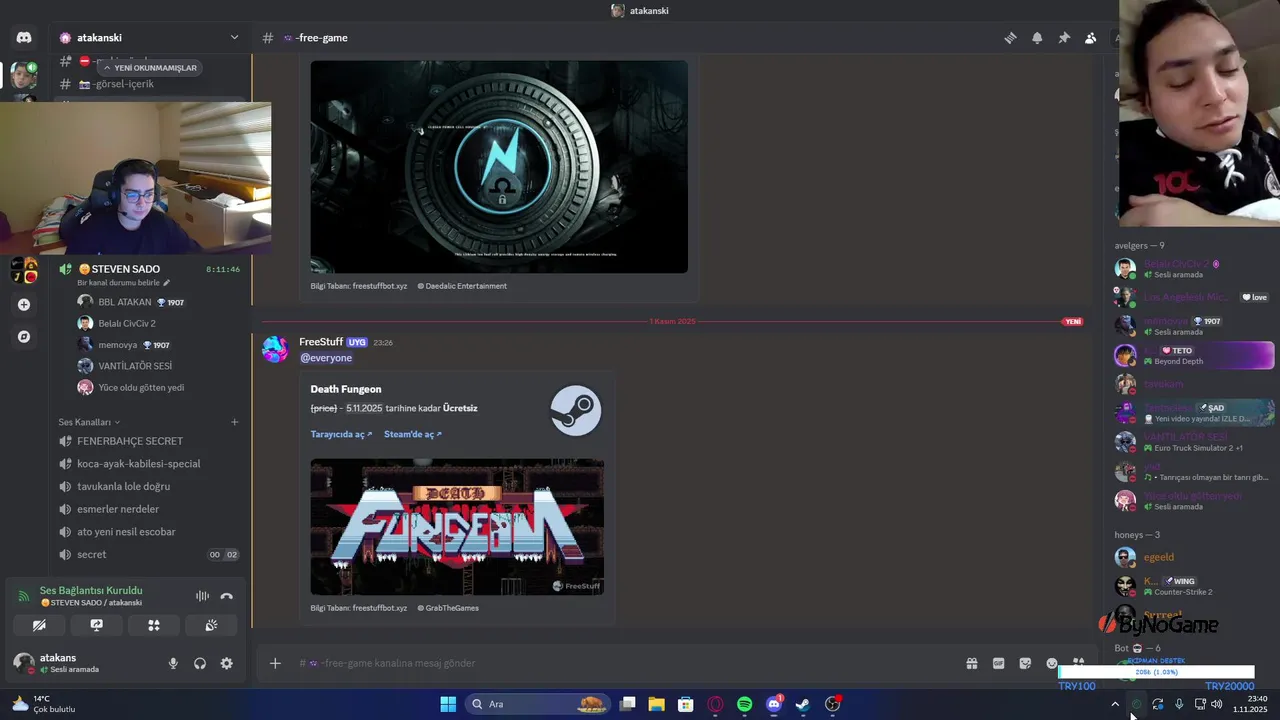The width and height of the screenshot is (1280, 720).
Task: Share your screen button
Action: click(x=97, y=625)
